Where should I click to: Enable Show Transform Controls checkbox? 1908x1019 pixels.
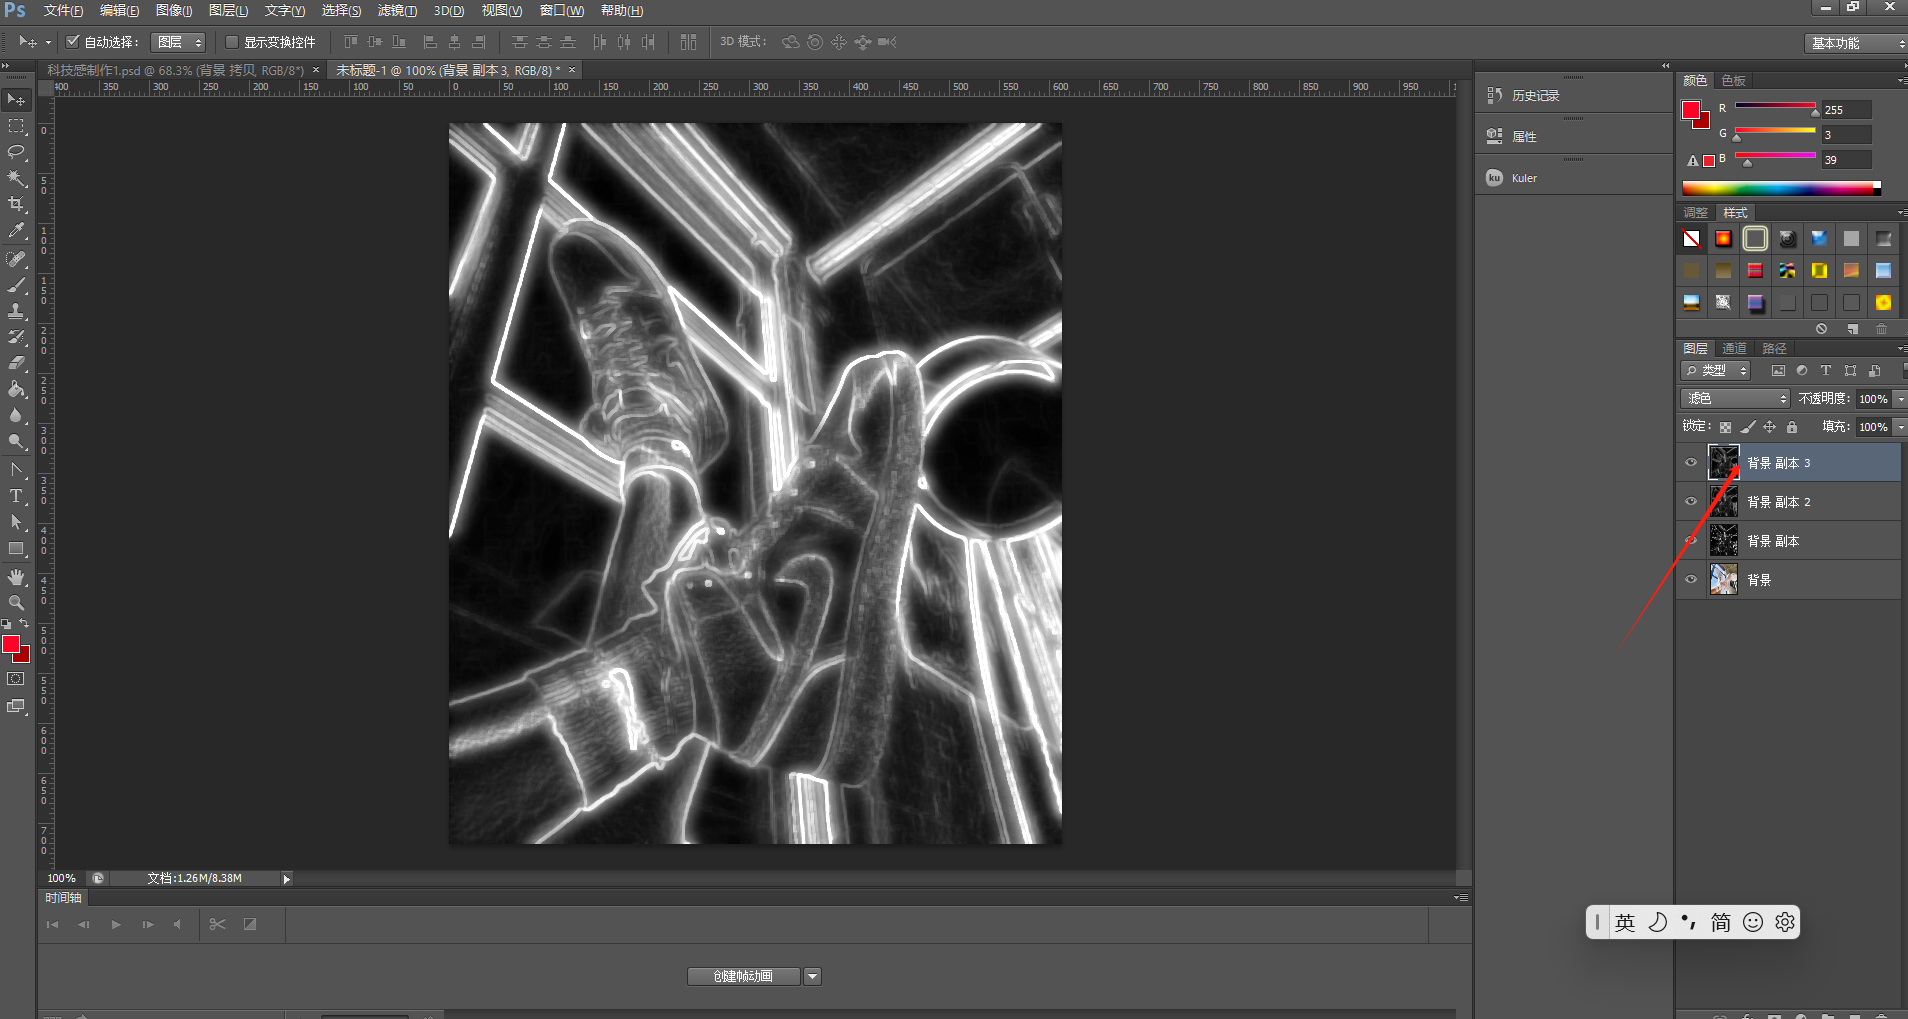coord(232,42)
